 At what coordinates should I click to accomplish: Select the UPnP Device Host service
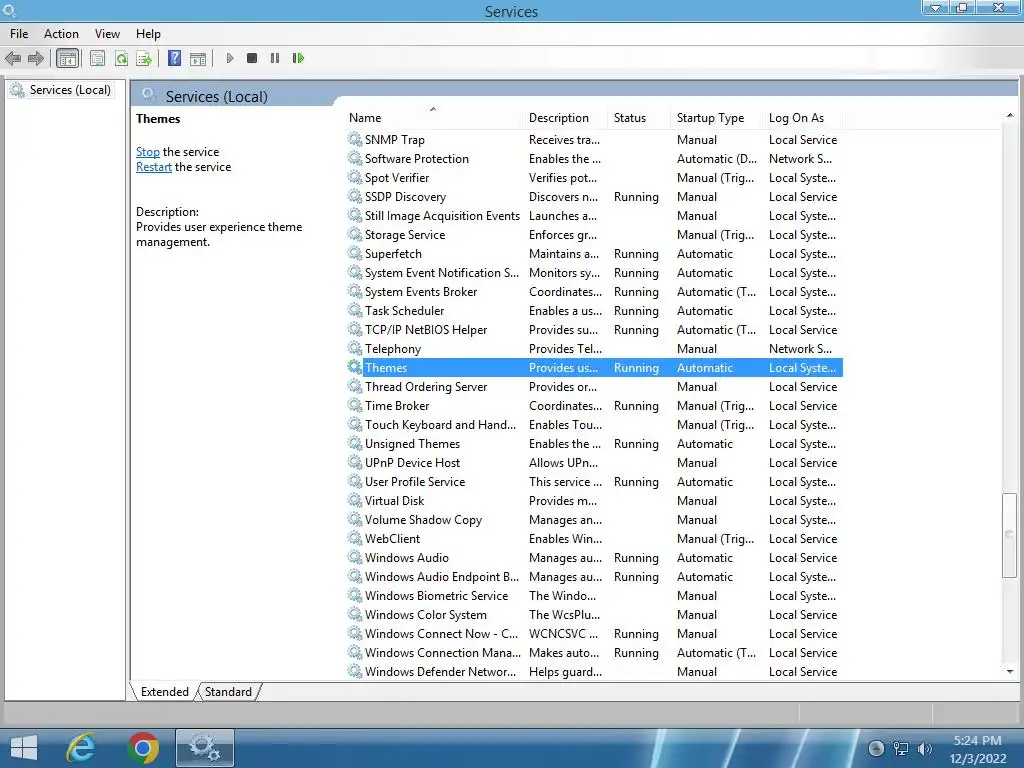(594, 462)
